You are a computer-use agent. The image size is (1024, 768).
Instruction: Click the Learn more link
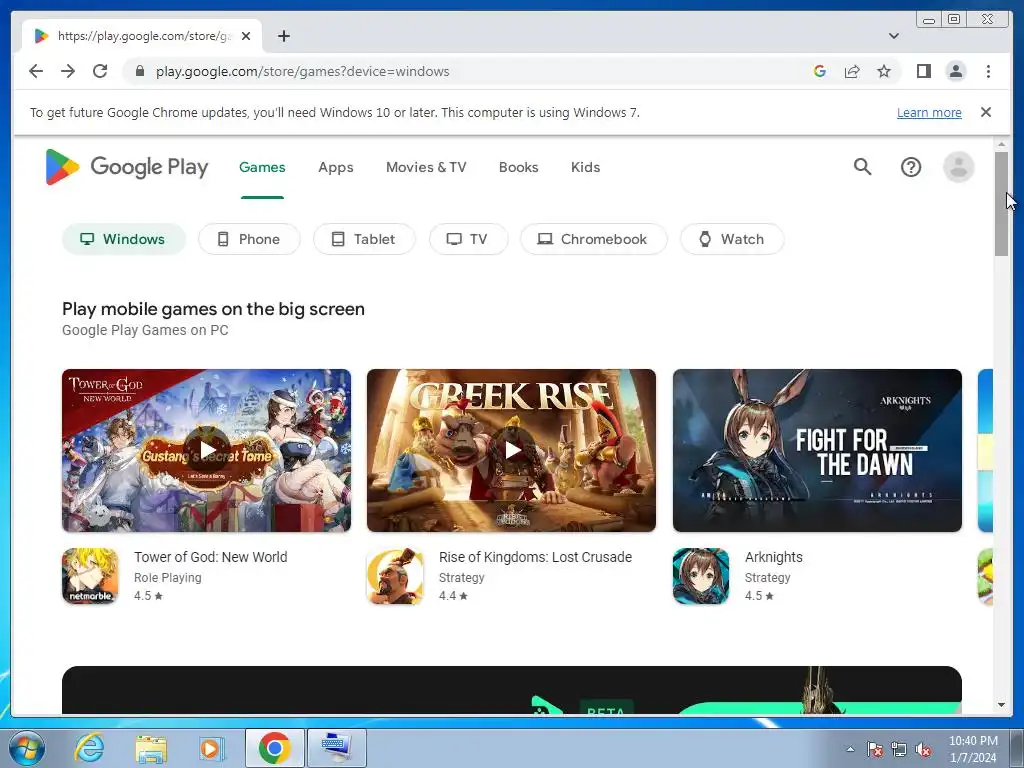929,112
